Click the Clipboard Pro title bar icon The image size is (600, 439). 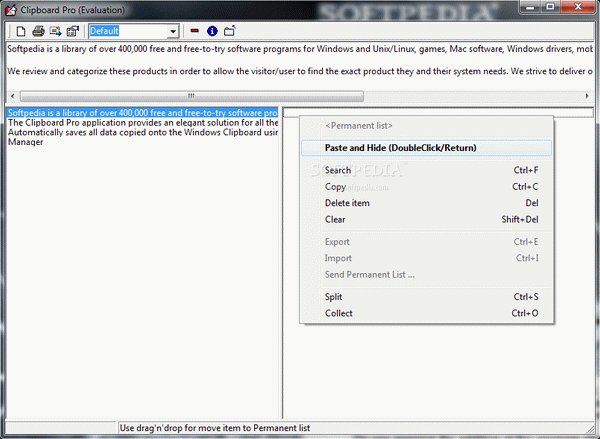coord(11,10)
